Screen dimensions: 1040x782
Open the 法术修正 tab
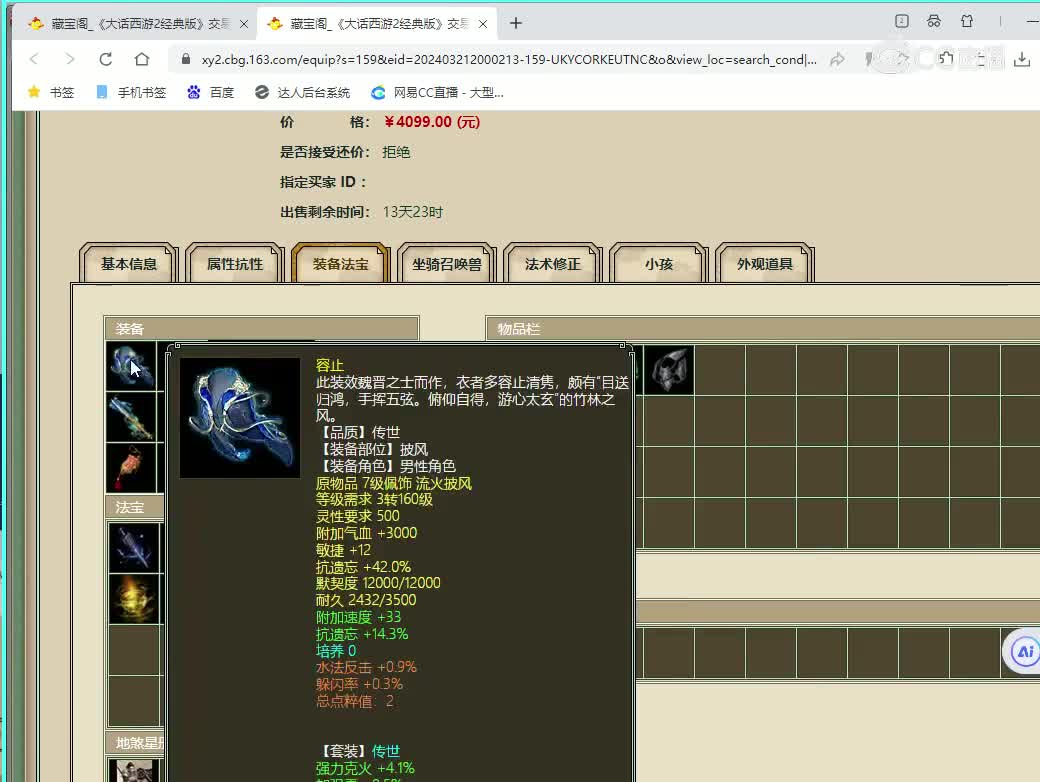point(552,264)
